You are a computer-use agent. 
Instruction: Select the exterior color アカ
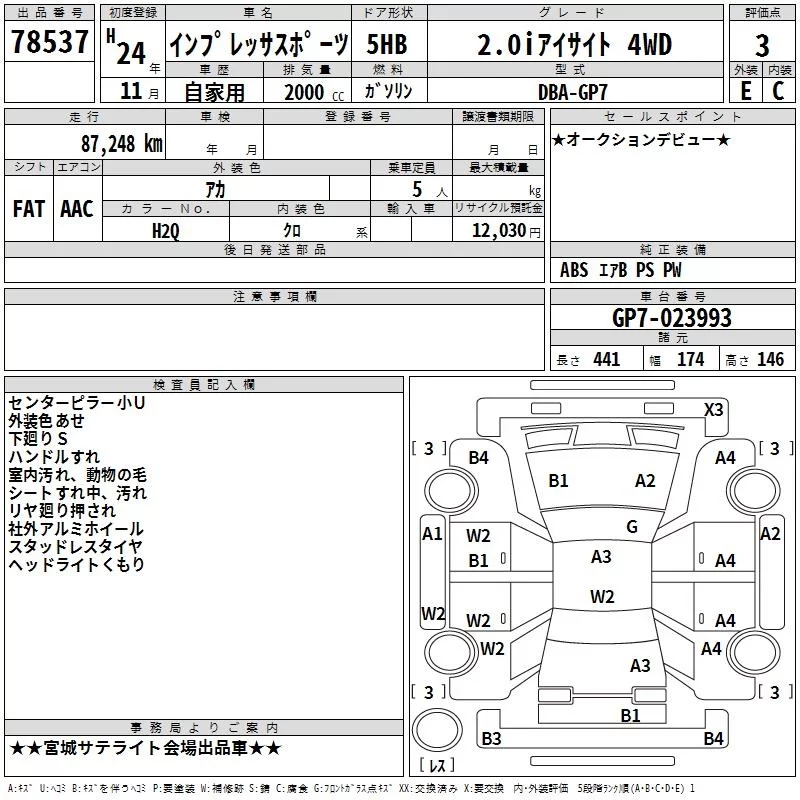coord(215,189)
